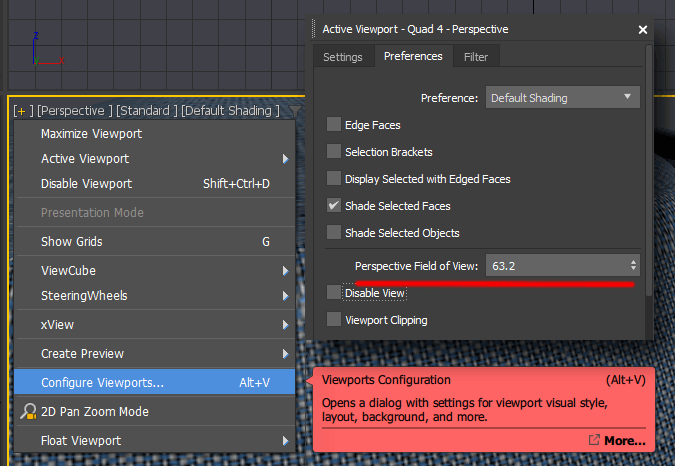
Task: Expand the ViewCube submenu arrow
Action: 285,271
